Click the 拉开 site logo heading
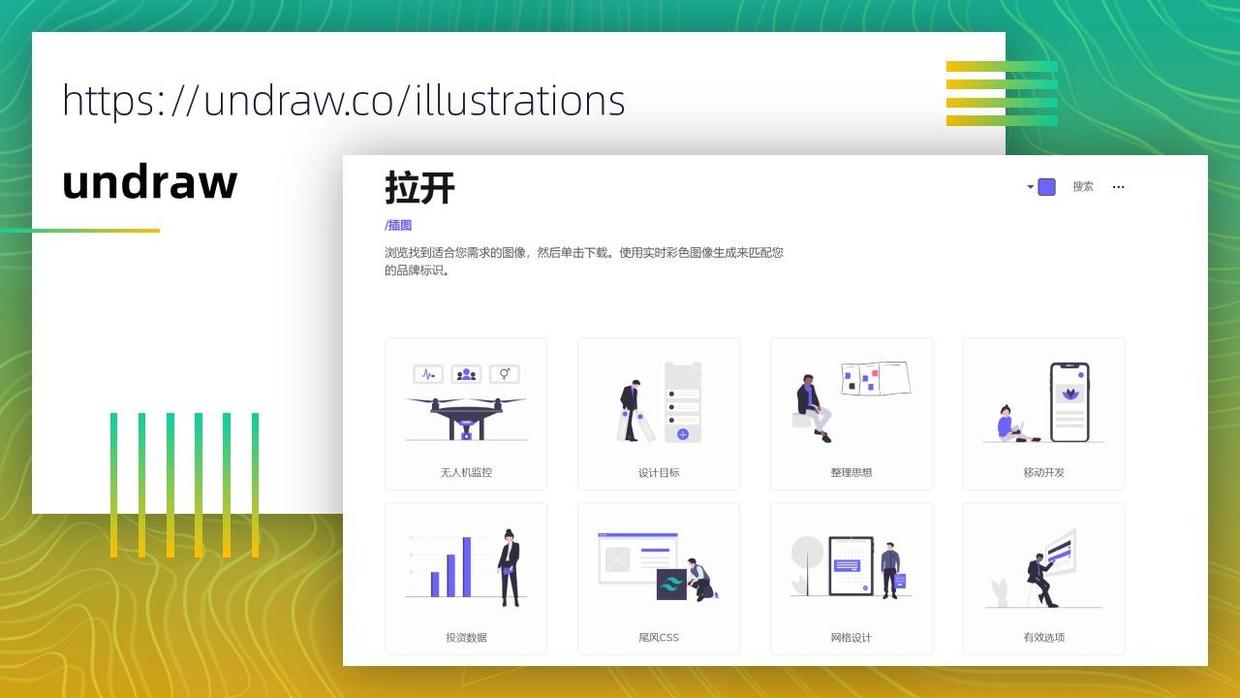 coord(420,187)
